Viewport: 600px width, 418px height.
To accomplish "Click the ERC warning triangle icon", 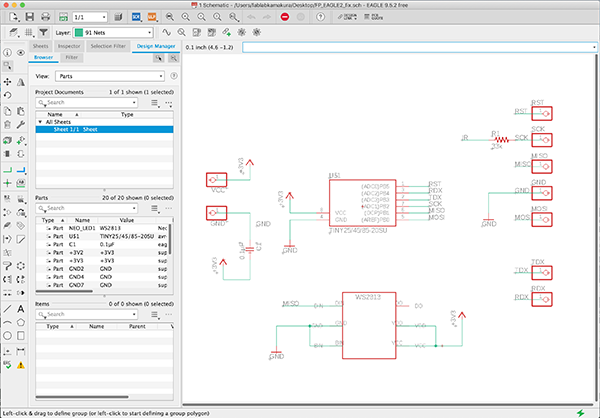I will (x=21, y=365).
